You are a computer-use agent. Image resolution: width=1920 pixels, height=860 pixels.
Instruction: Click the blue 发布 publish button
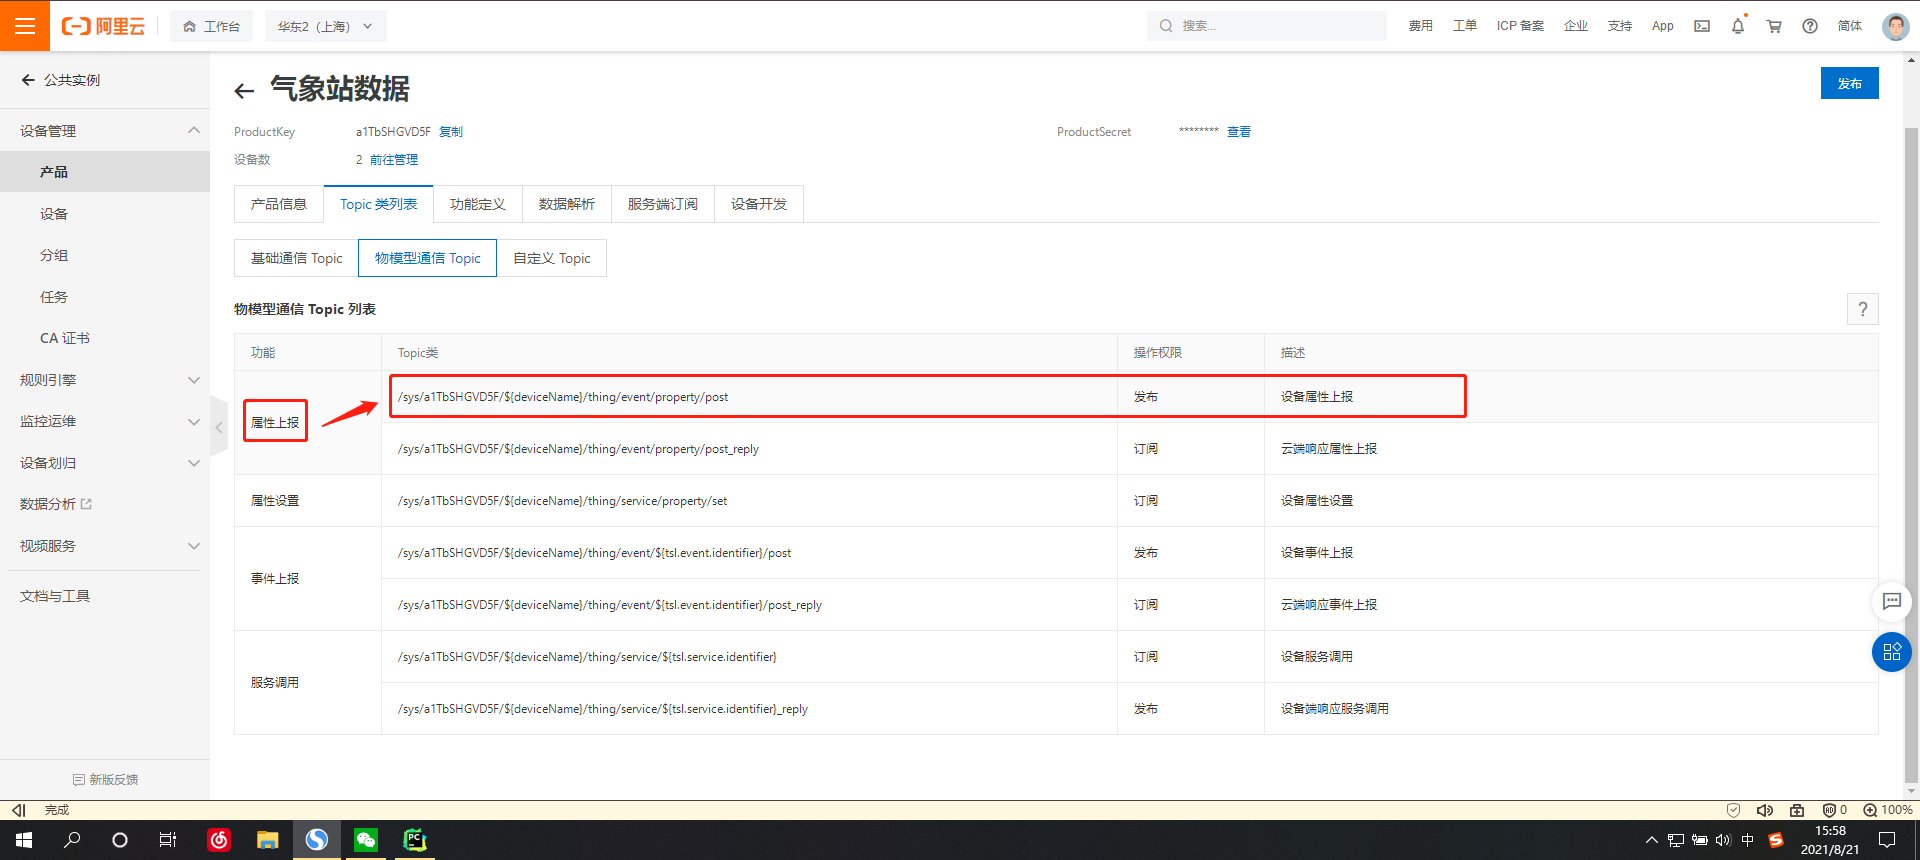pyautogui.click(x=1850, y=83)
